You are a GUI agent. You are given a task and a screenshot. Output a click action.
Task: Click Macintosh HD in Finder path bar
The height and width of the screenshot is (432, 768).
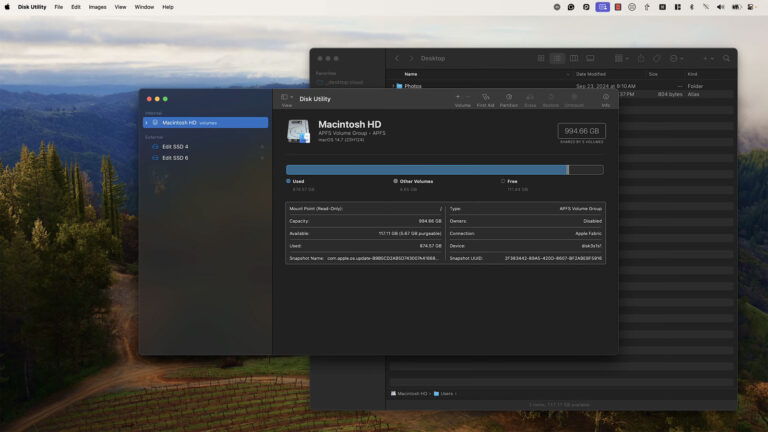pyautogui.click(x=409, y=393)
